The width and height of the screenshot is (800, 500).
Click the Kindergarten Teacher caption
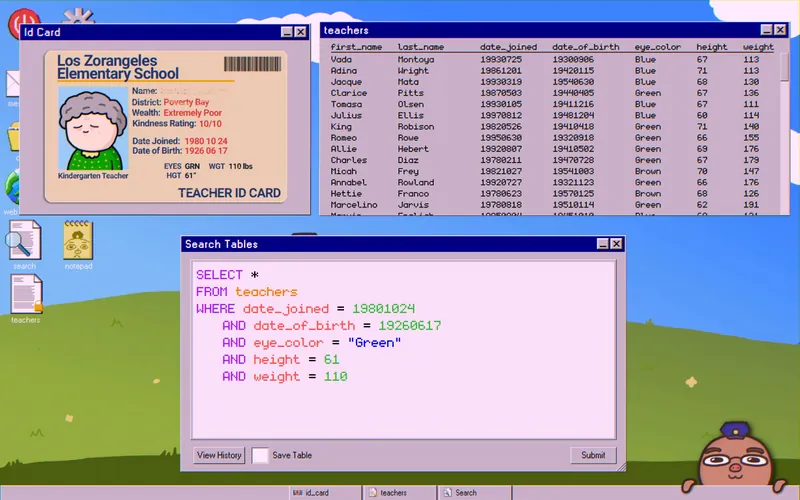click(x=93, y=176)
